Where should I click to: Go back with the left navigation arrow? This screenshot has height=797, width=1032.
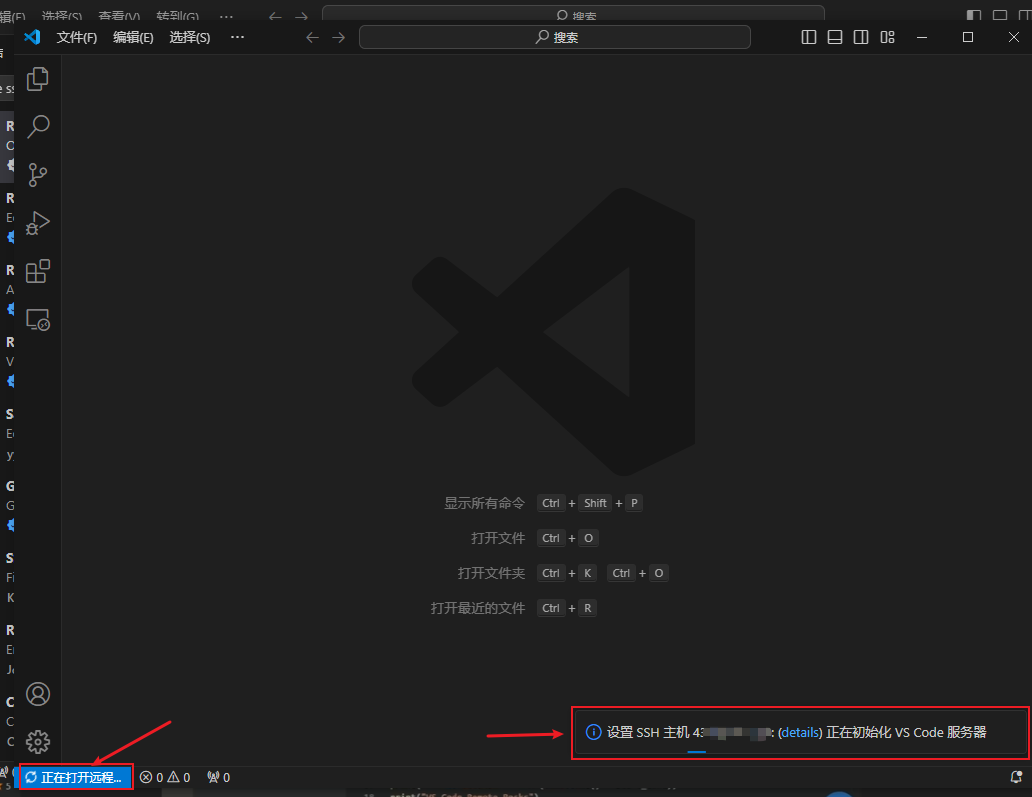313,38
